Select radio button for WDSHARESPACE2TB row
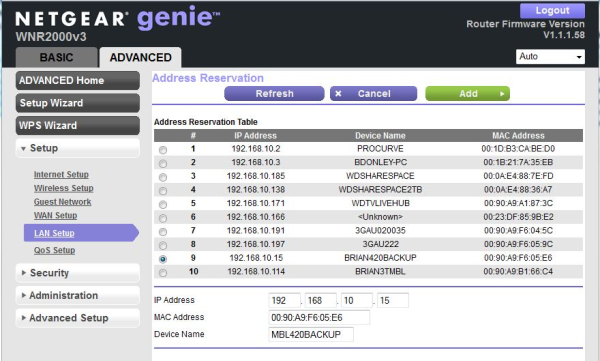Image resolution: width=600 pixels, height=361 pixels. click(163, 191)
